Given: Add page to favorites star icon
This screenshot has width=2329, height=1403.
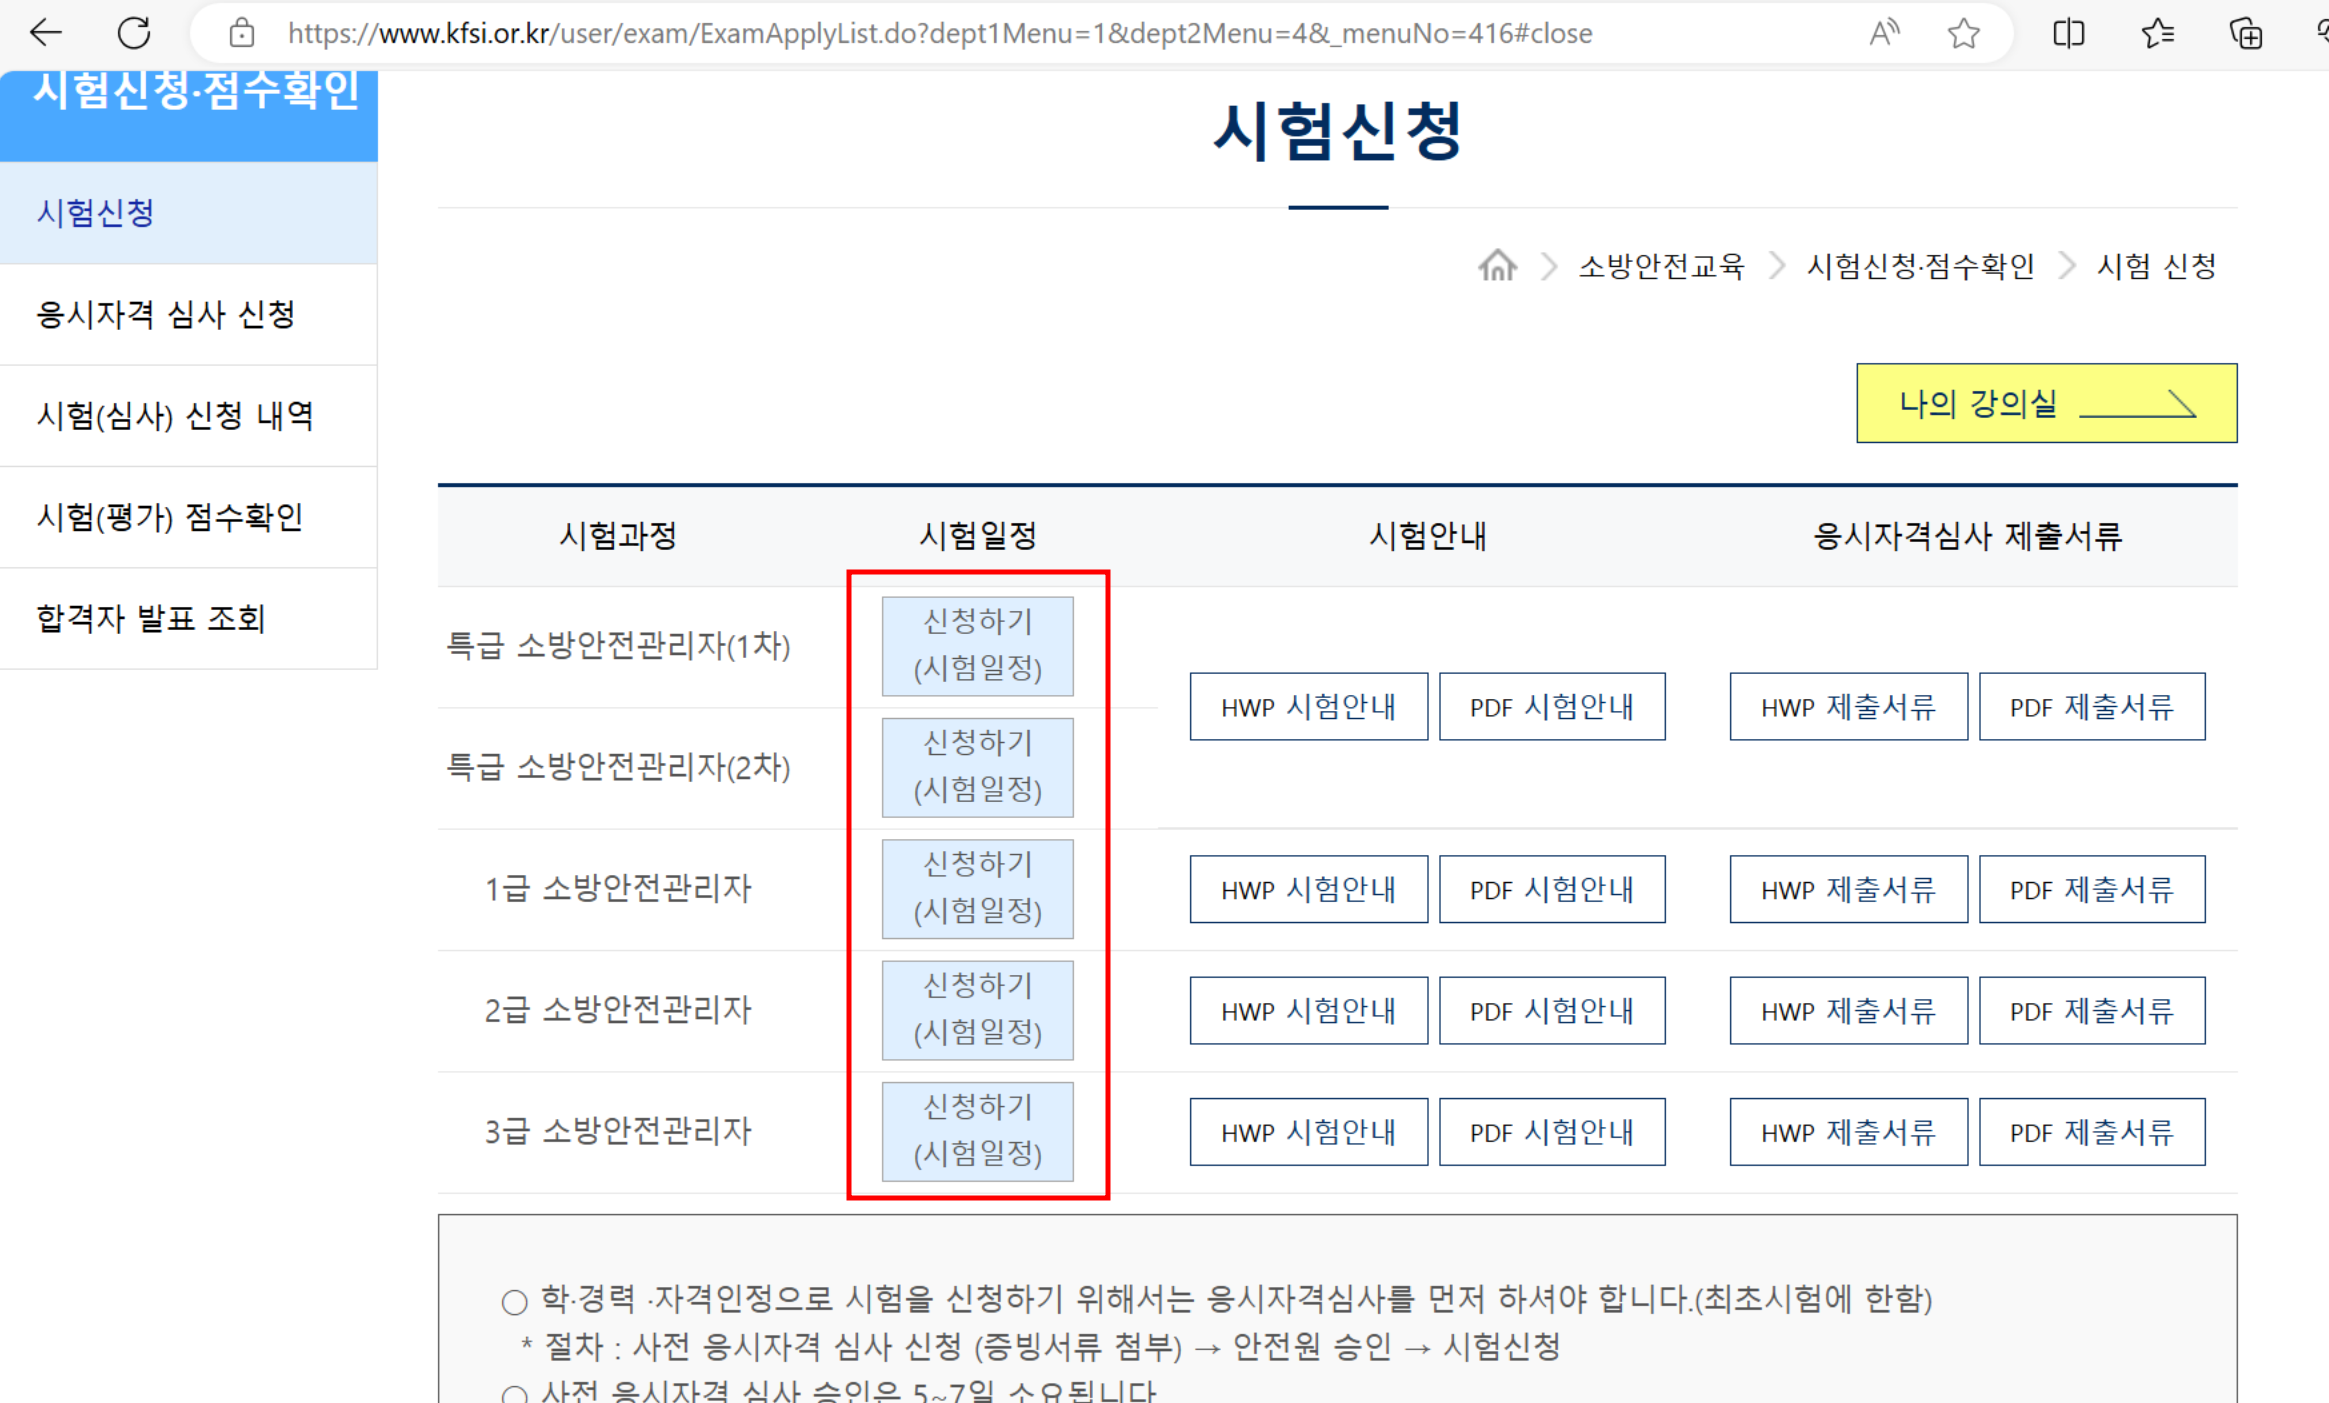Looking at the screenshot, I should [x=1963, y=33].
